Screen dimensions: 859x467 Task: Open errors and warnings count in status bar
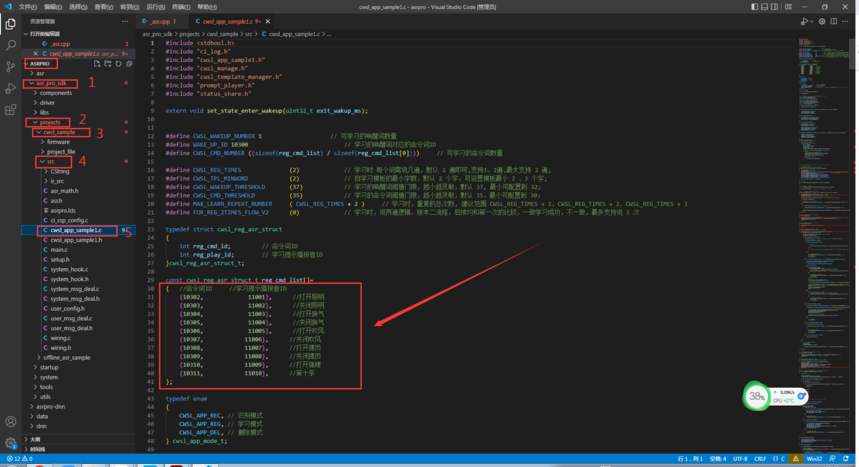(x=20, y=458)
